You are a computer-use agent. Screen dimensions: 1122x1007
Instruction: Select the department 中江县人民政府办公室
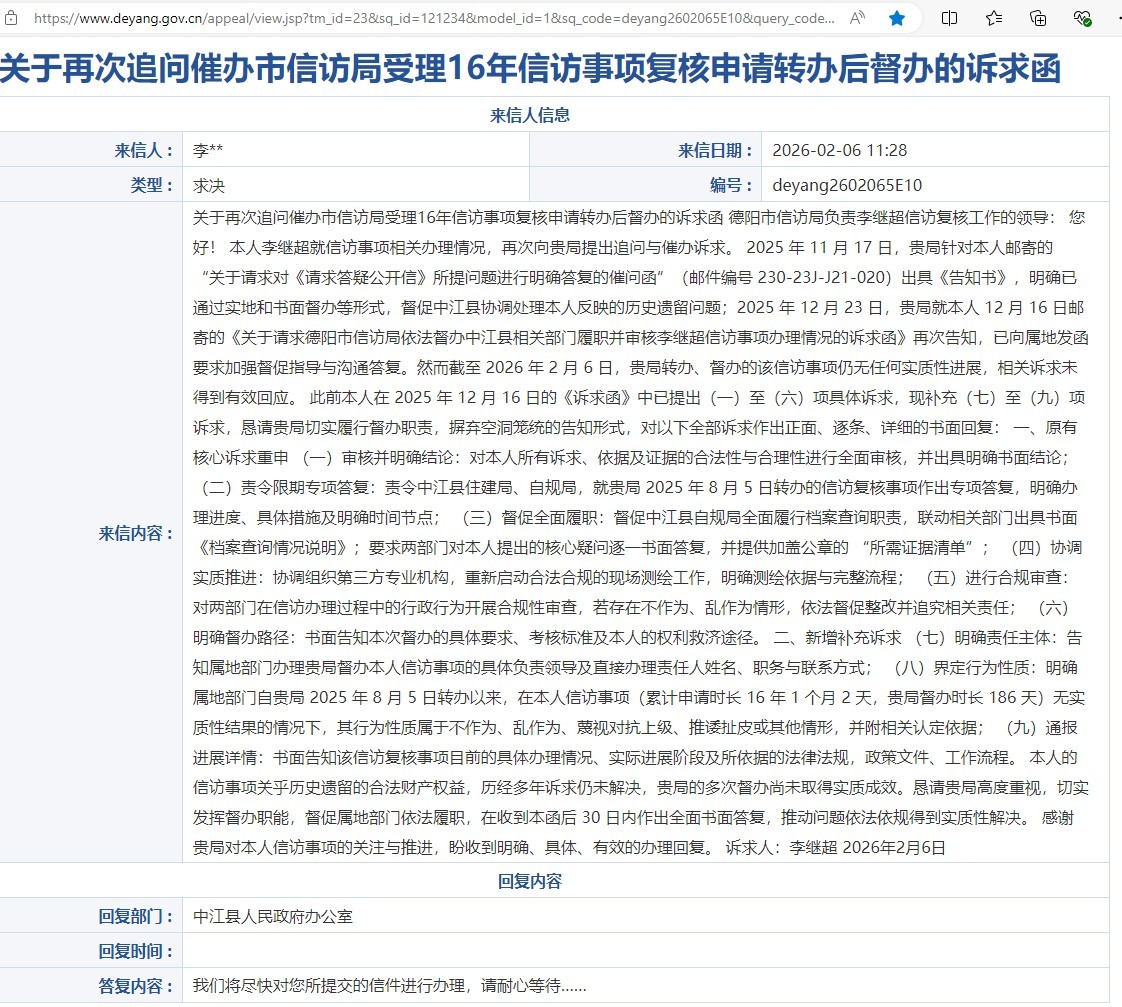pos(273,916)
